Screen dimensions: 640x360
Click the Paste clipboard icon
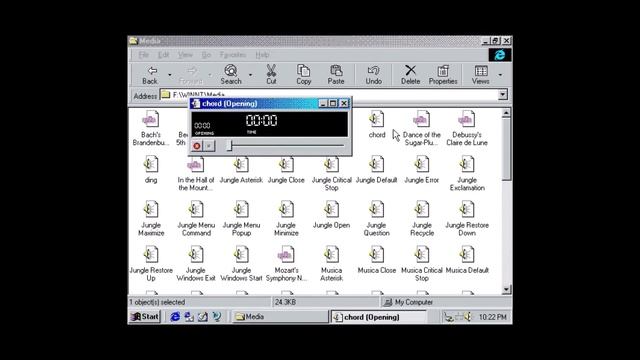click(x=336, y=71)
